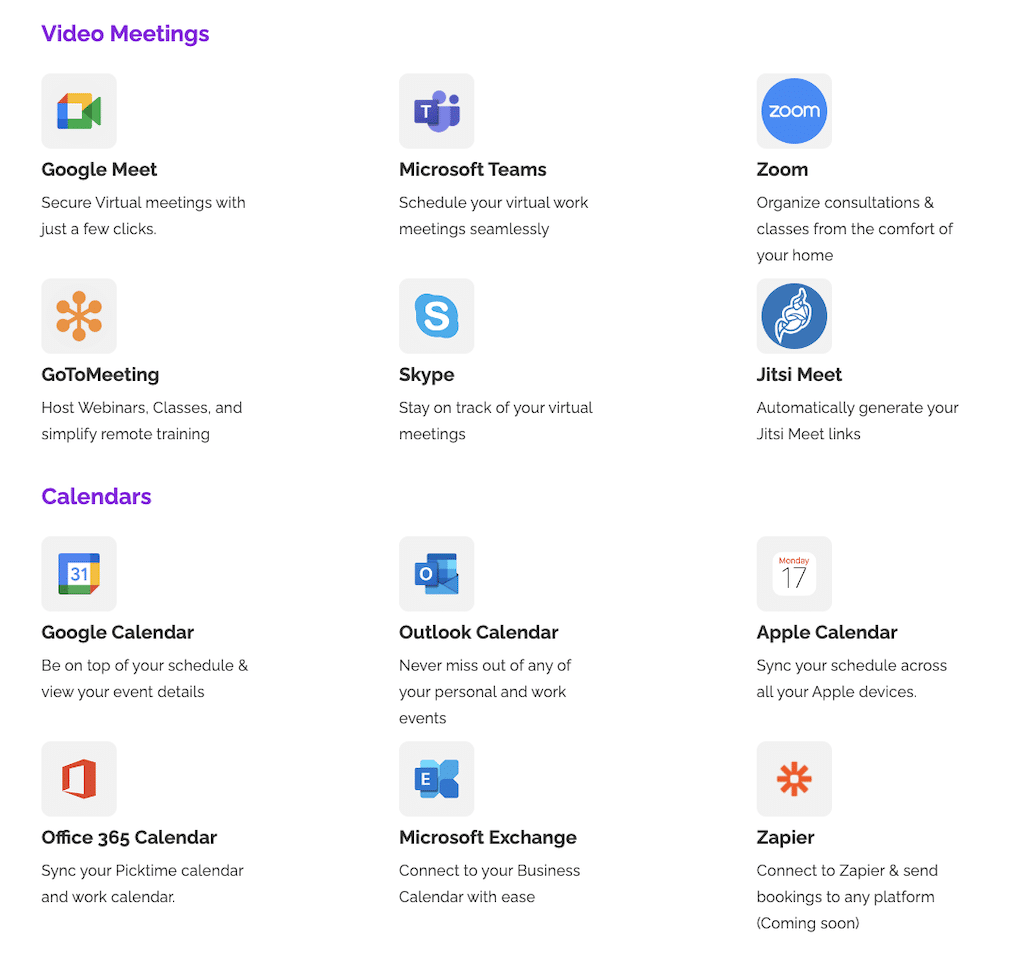Viewport: 1024px width, 969px height.
Task: Click the Microsoft Teams title text
Action: coord(472,170)
